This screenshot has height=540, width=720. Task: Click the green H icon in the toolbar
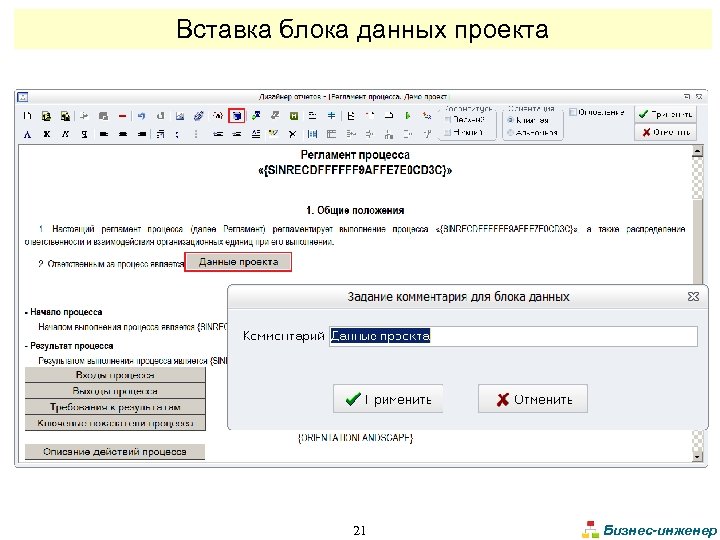[294, 116]
